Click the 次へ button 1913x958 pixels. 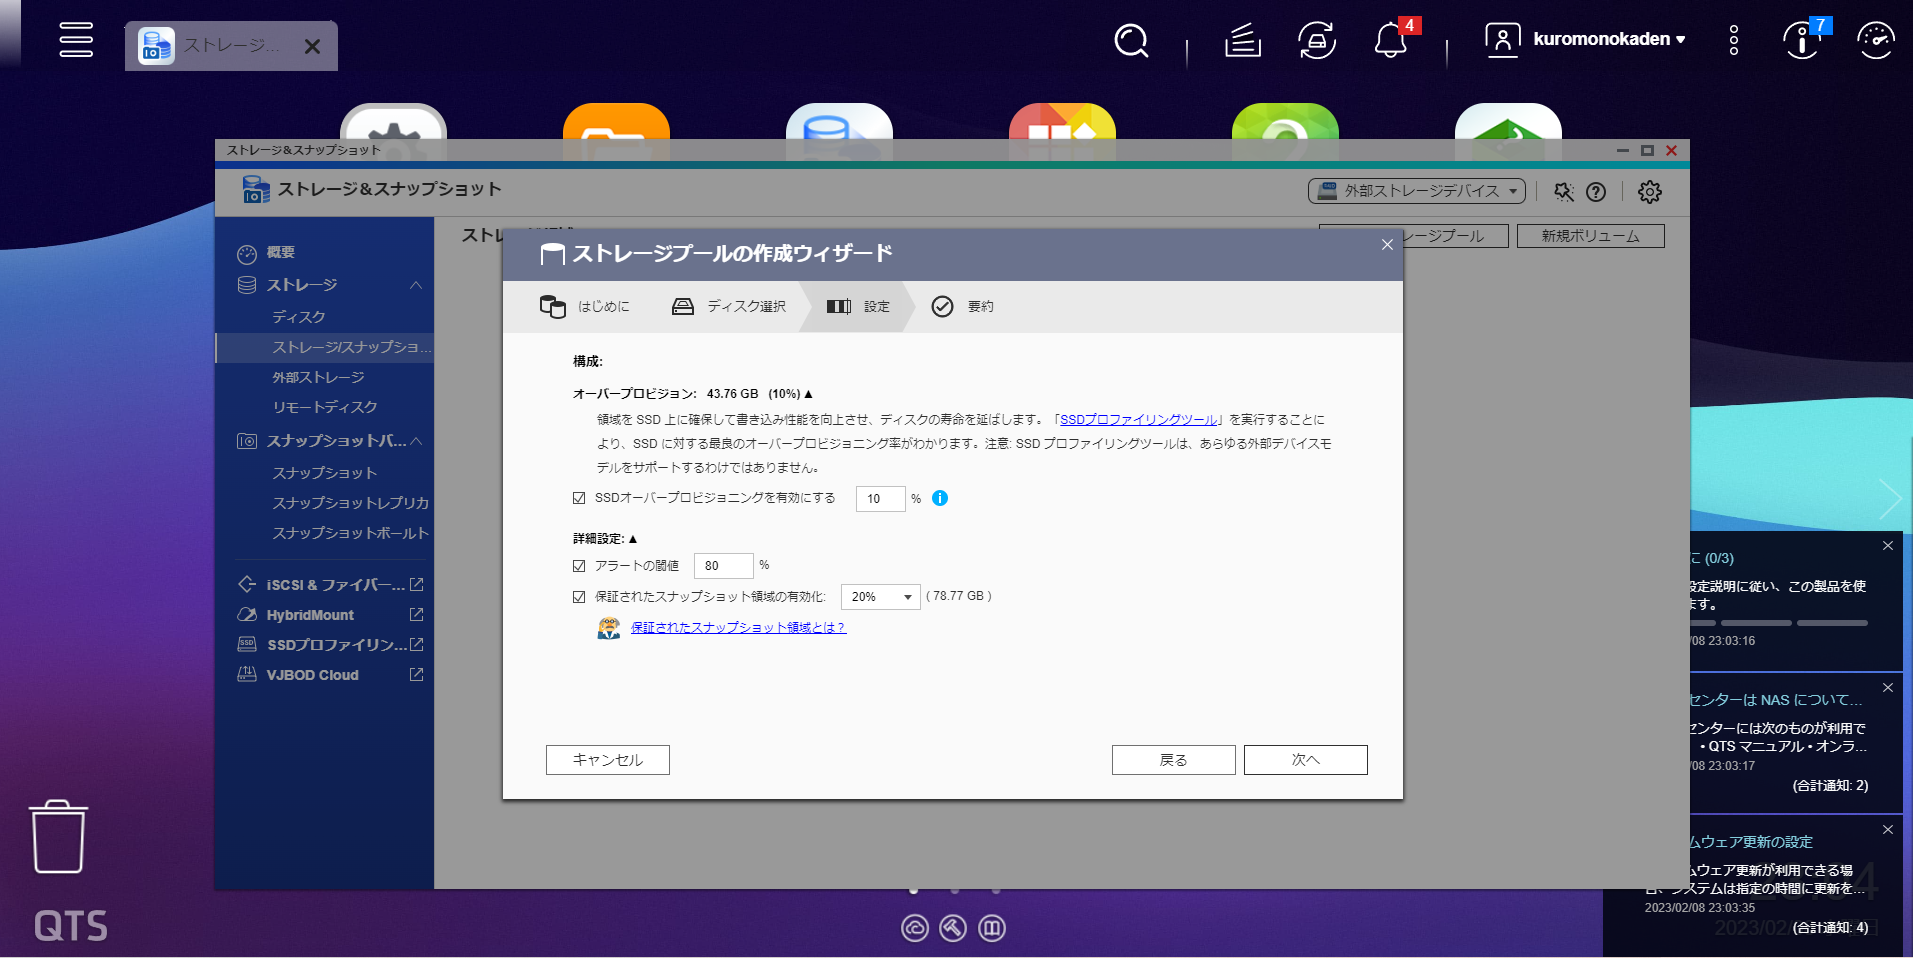[x=1305, y=760]
